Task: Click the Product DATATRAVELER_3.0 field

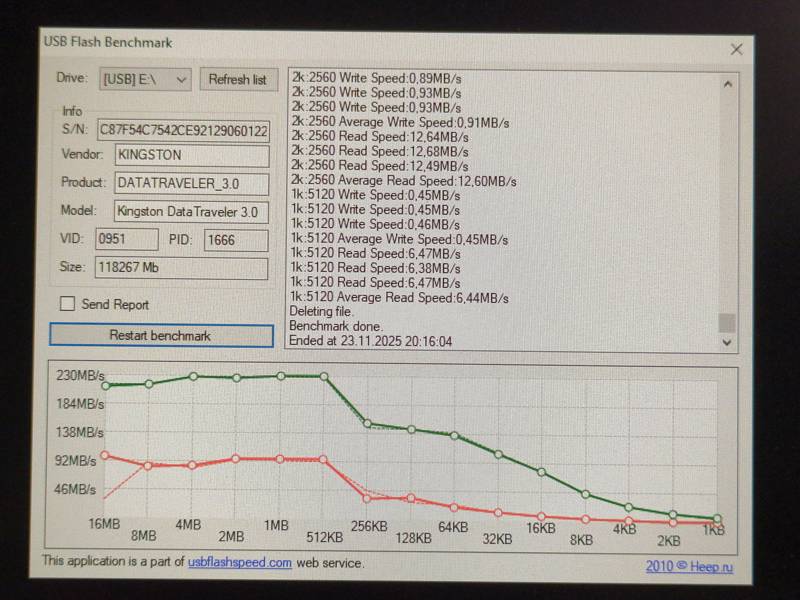Action: [x=191, y=184]
